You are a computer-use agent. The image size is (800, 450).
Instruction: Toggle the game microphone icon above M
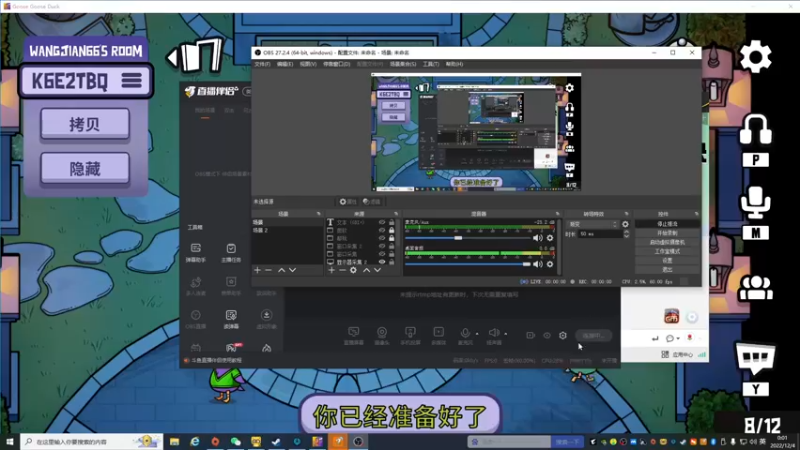click(x=756, y=203)
